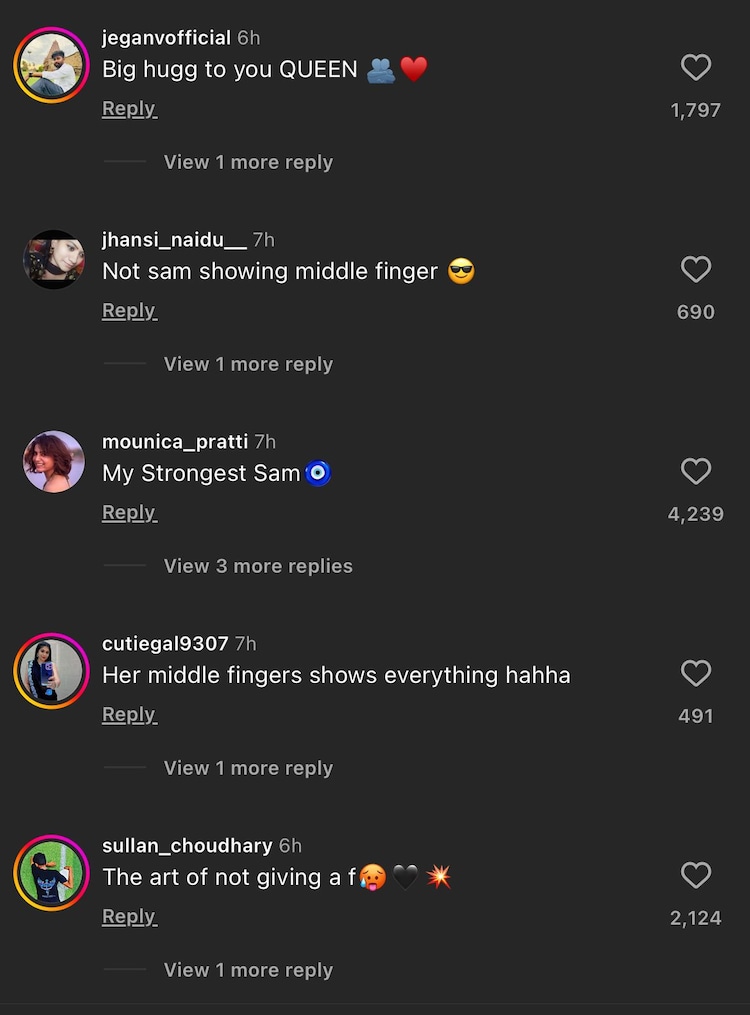Like cutiegal9307's comment via heart icon
Image resolution: width=750 pixels, height=1015 pixels.
tap(696, 673)
